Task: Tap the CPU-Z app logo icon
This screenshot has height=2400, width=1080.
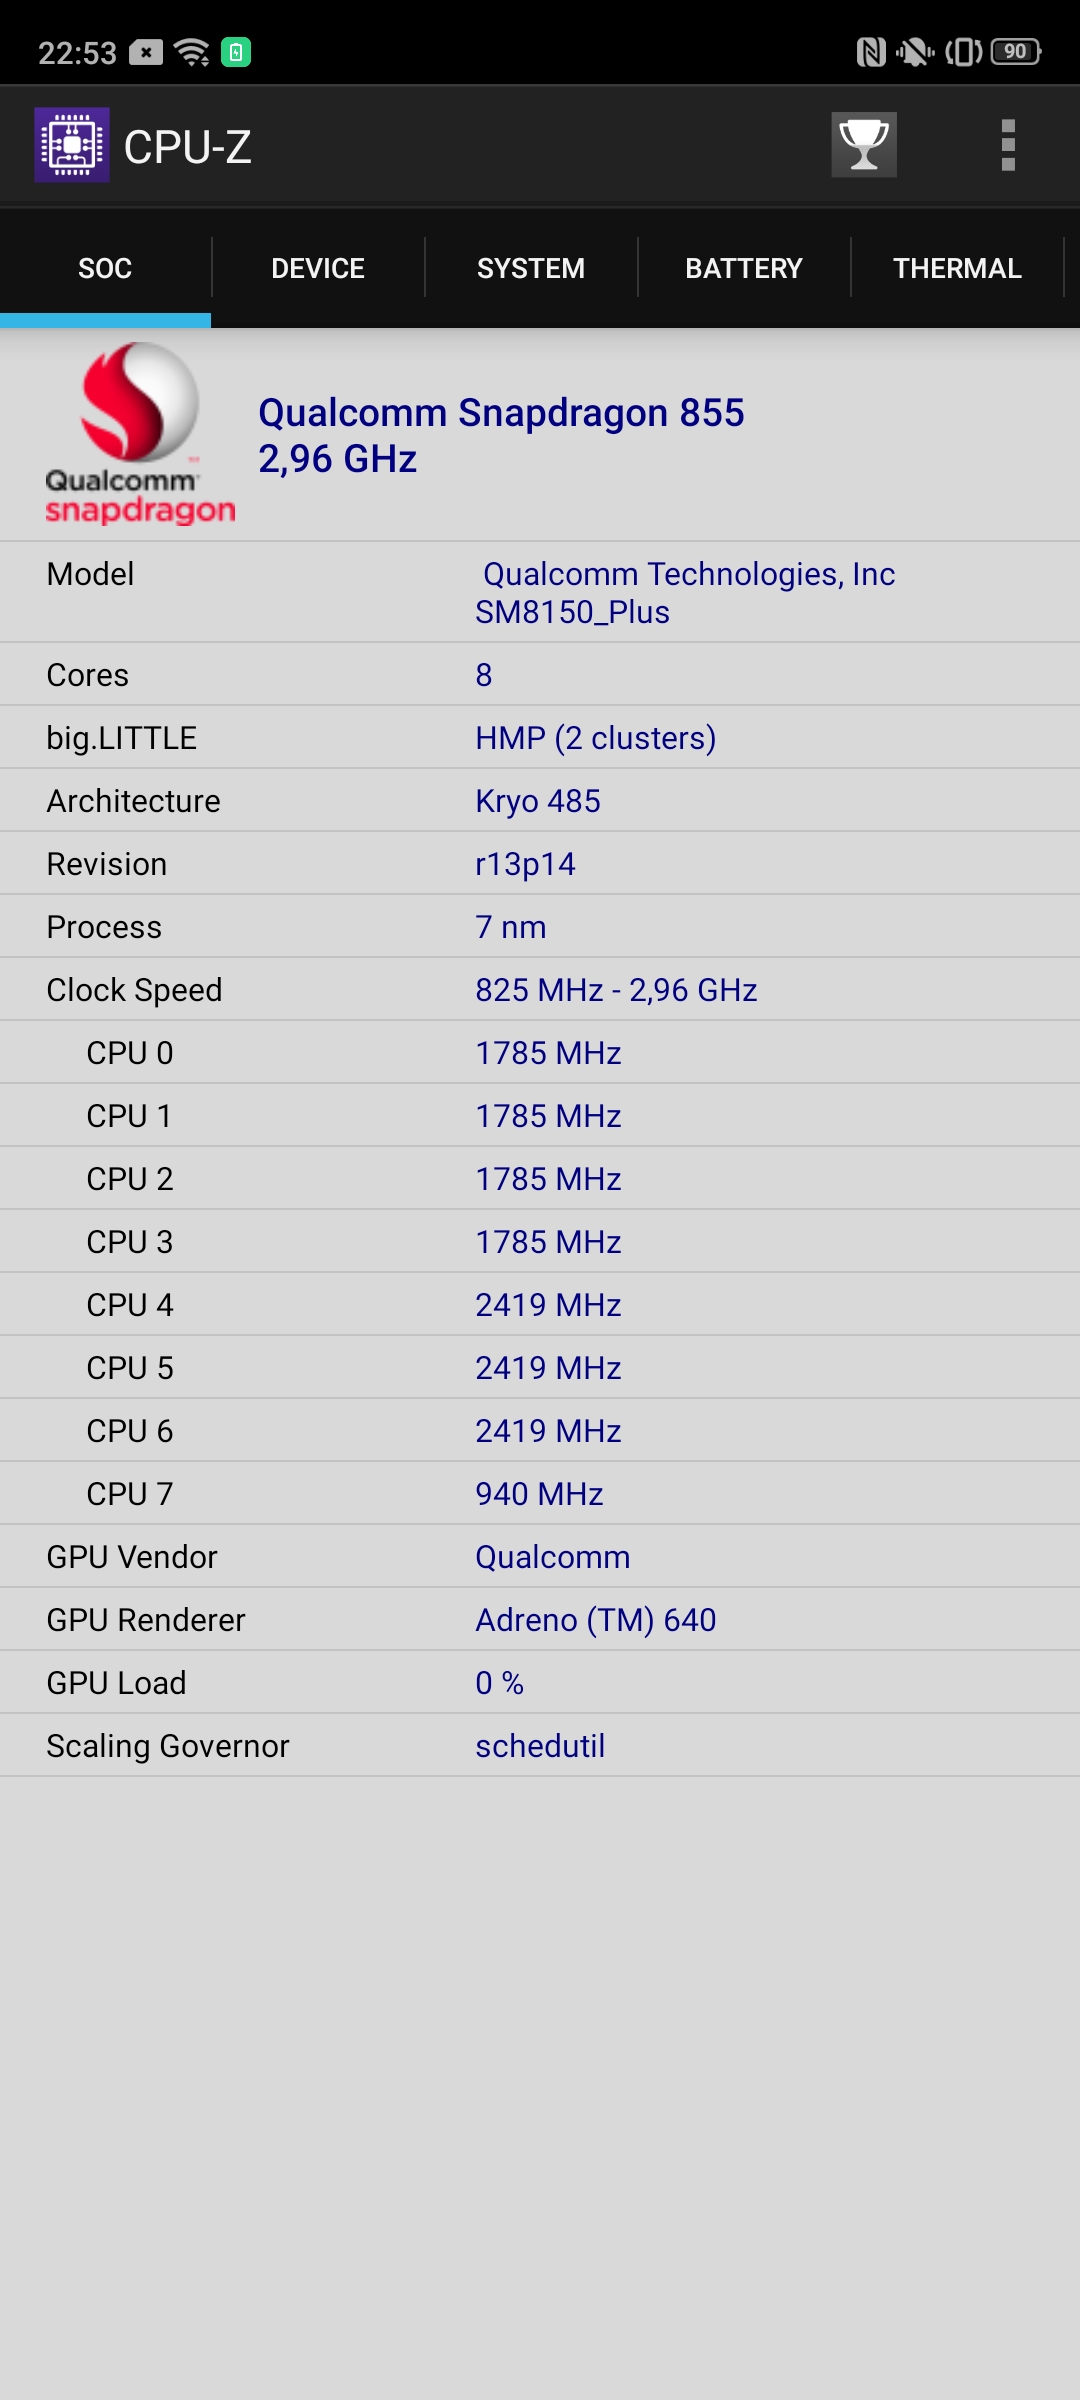Action: click(72, 145)
